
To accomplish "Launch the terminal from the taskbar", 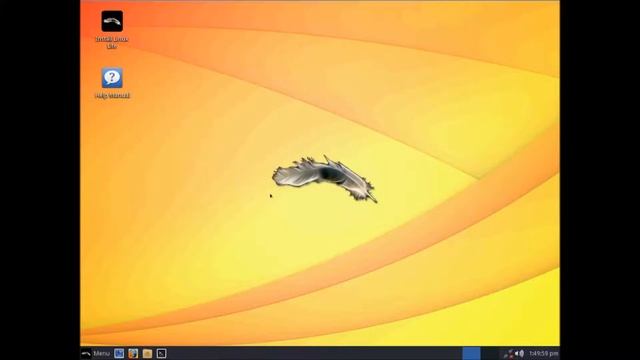I will 162,353.
